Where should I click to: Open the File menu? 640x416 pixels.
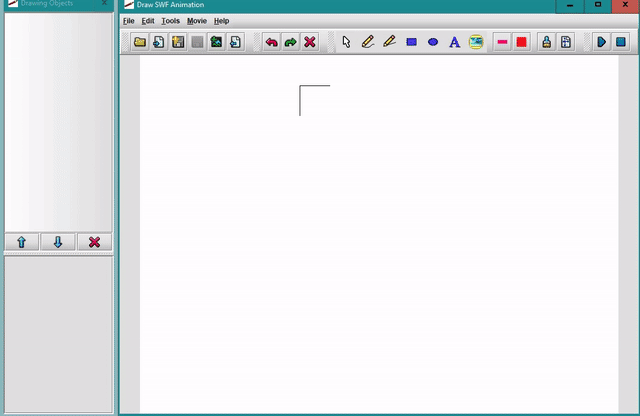[129, 21]
